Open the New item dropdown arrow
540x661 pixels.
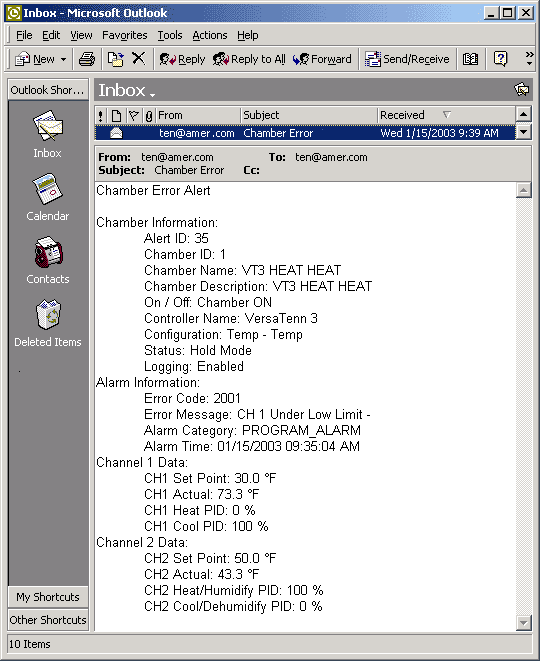point(63,59)
